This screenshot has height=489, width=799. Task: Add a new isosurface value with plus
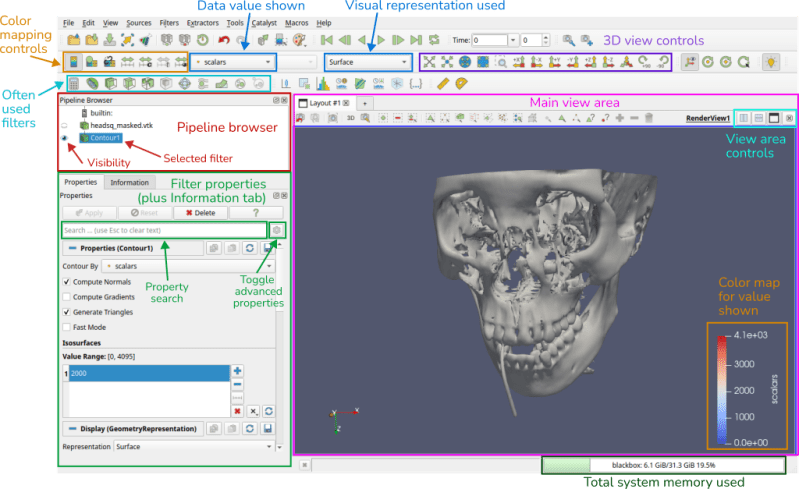(237, 371)
